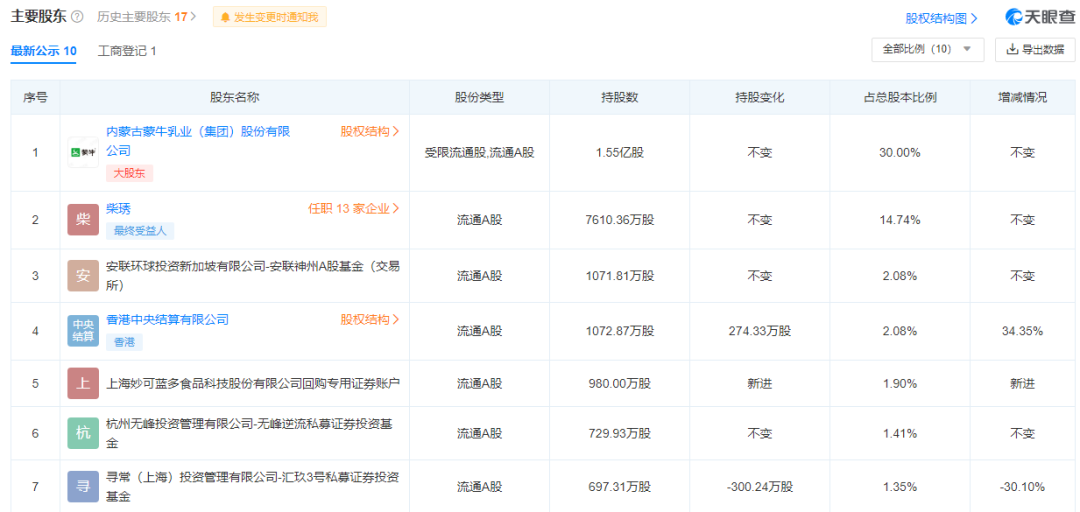Click the 最终受益人 tag

coord(140,231)
